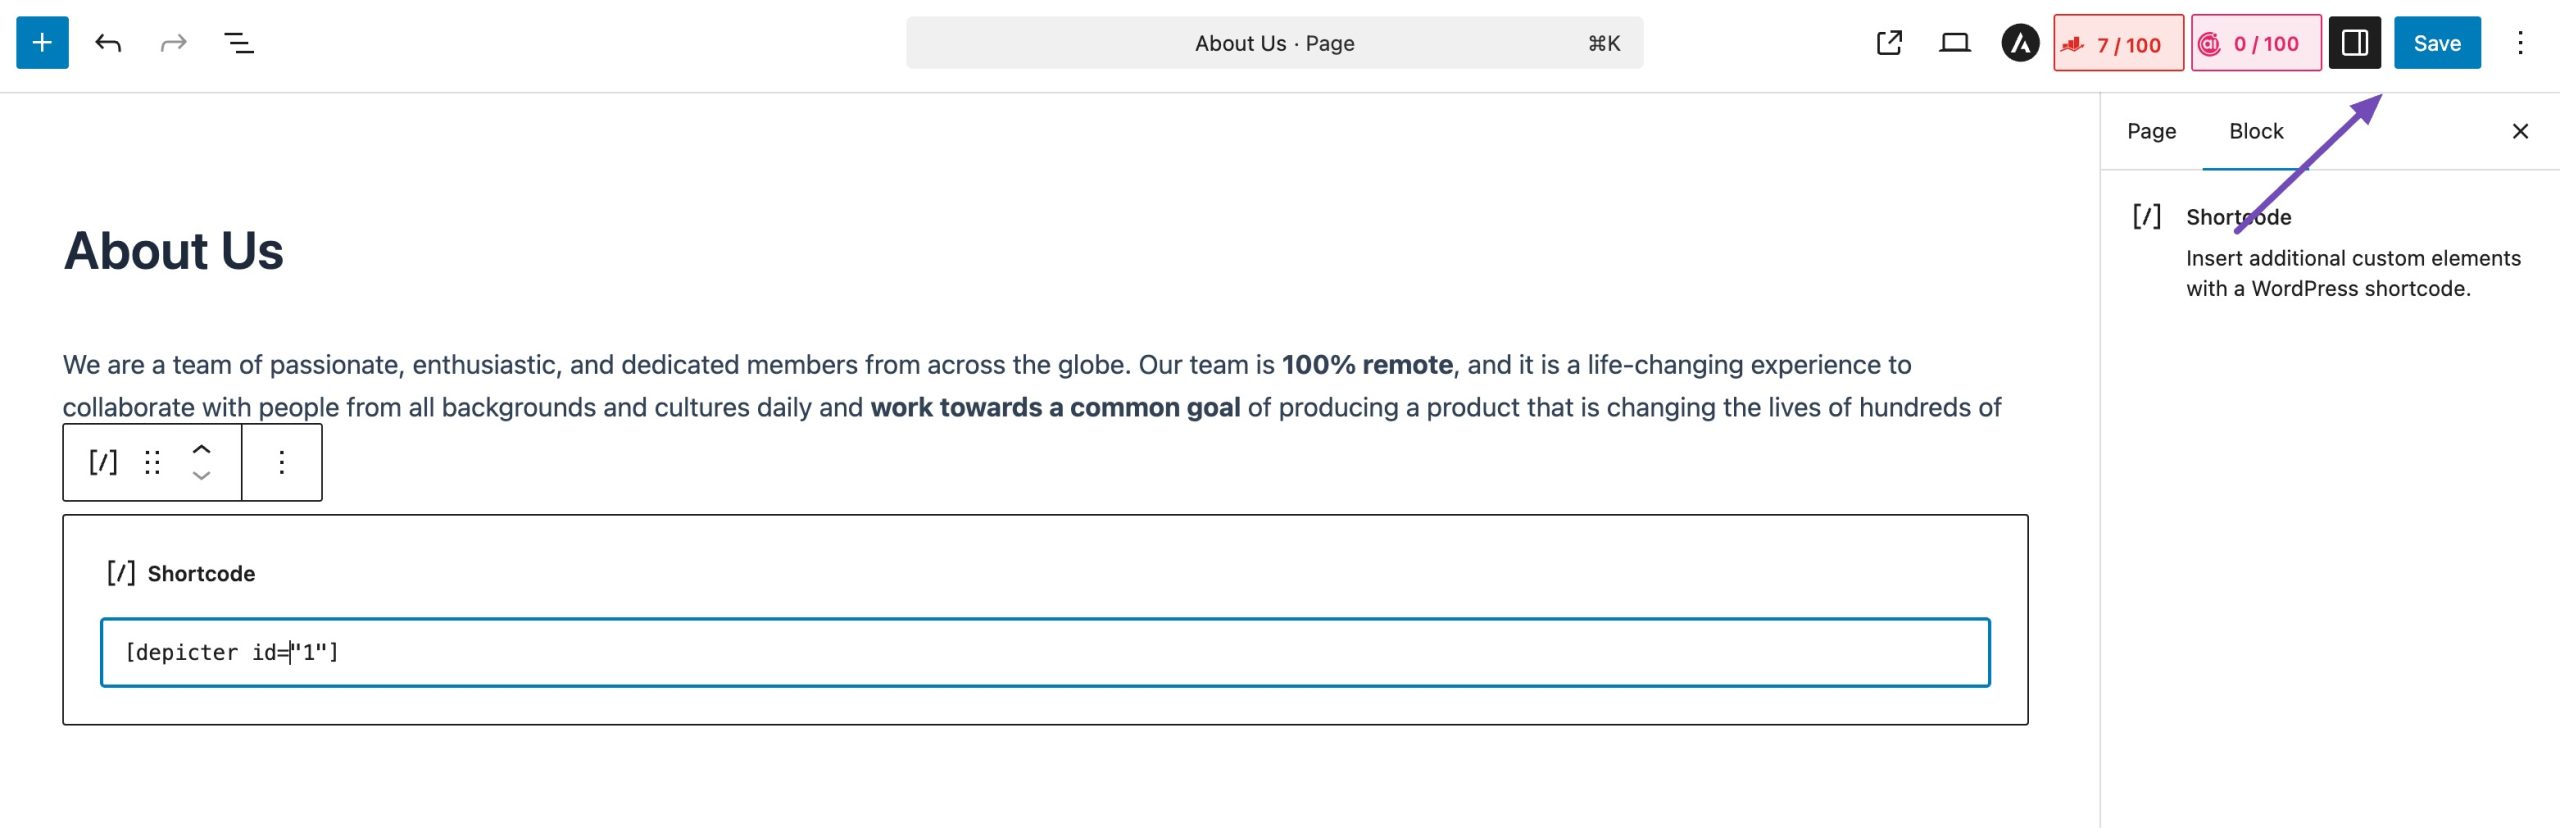Save the About Us page

pos(2437,43)
